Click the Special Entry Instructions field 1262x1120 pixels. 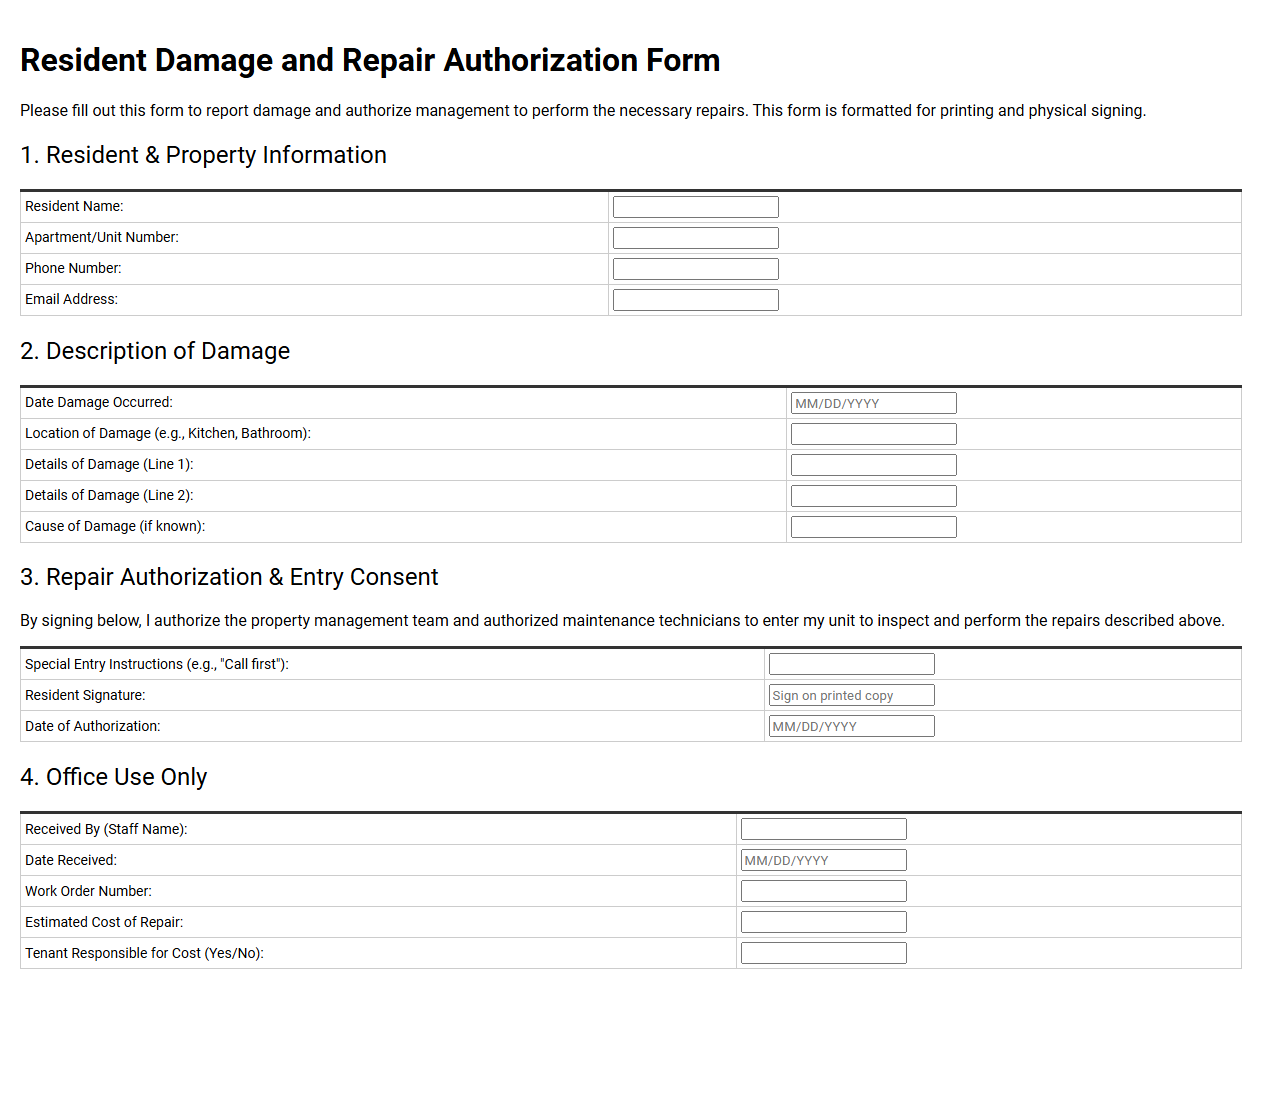pyautogui.click(x=851, y=664)
